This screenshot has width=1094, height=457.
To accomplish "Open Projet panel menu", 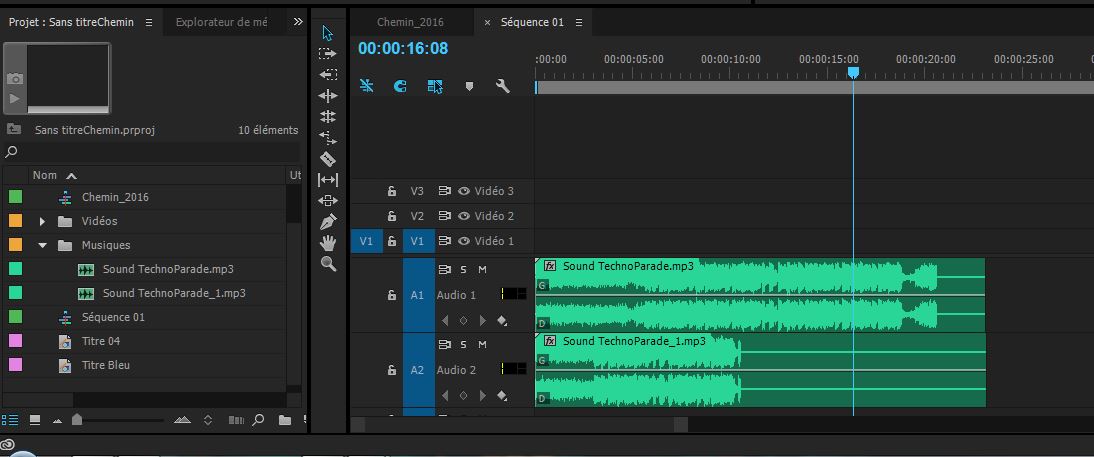I will click(x=149, y=22).
